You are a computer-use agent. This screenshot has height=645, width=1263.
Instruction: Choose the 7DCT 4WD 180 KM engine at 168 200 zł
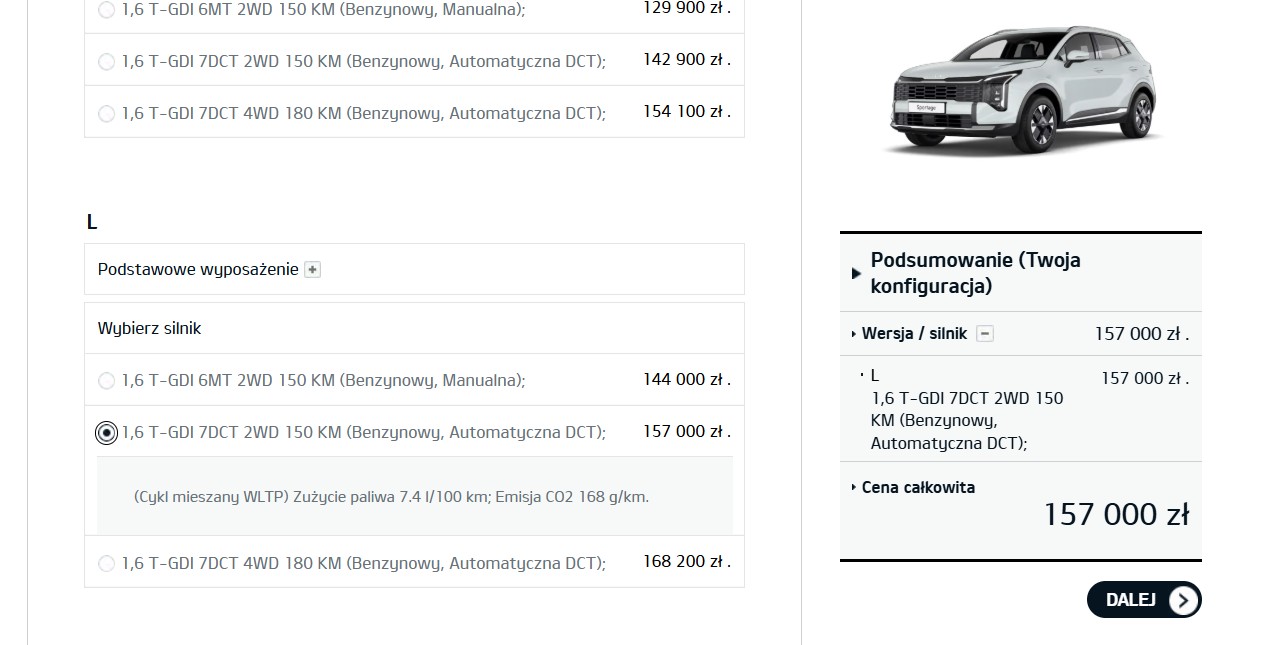[x=106, y=562]
